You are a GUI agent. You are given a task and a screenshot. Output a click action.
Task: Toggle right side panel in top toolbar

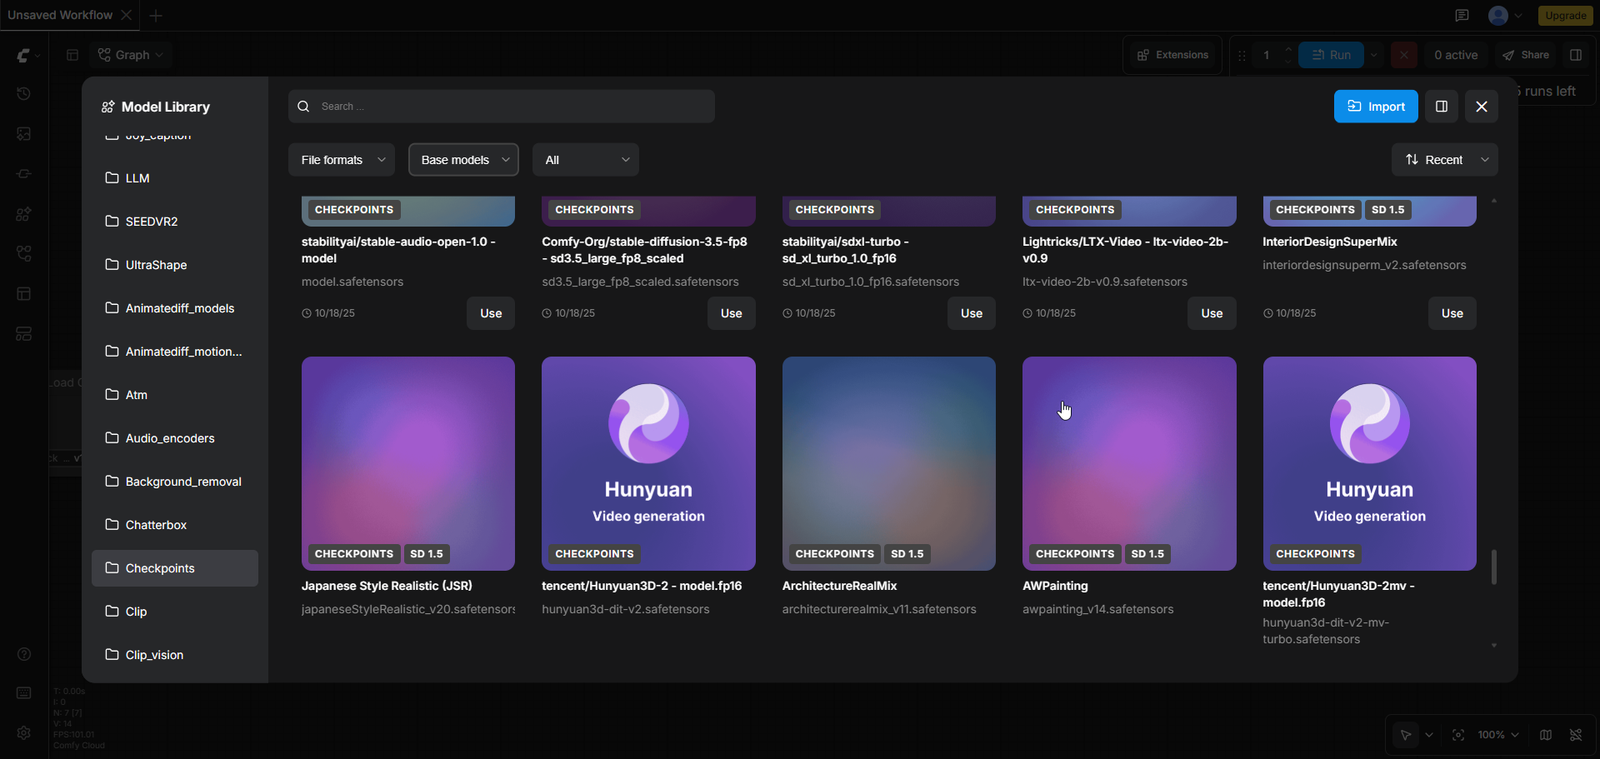point(1576,55)
